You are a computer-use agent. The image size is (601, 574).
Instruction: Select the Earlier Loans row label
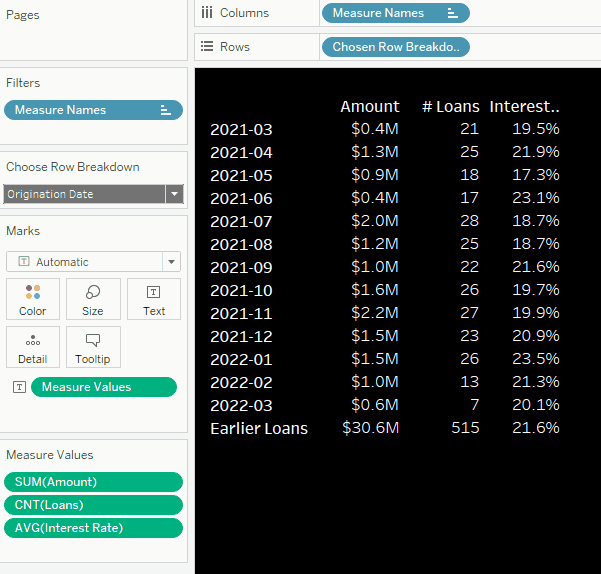click(x=259, y=428)
